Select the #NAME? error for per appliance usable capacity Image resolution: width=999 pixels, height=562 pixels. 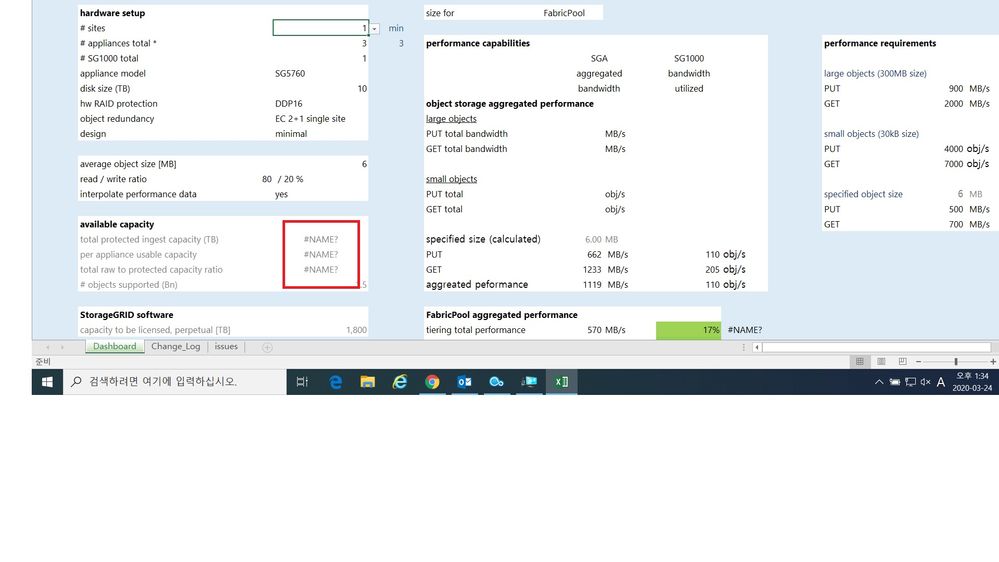coord(320,254)
